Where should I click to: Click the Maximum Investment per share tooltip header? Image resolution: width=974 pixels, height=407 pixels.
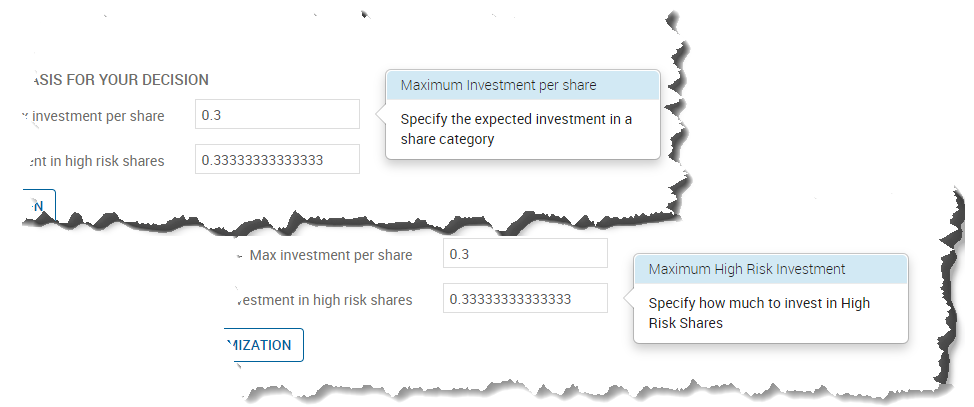point(522,85)
